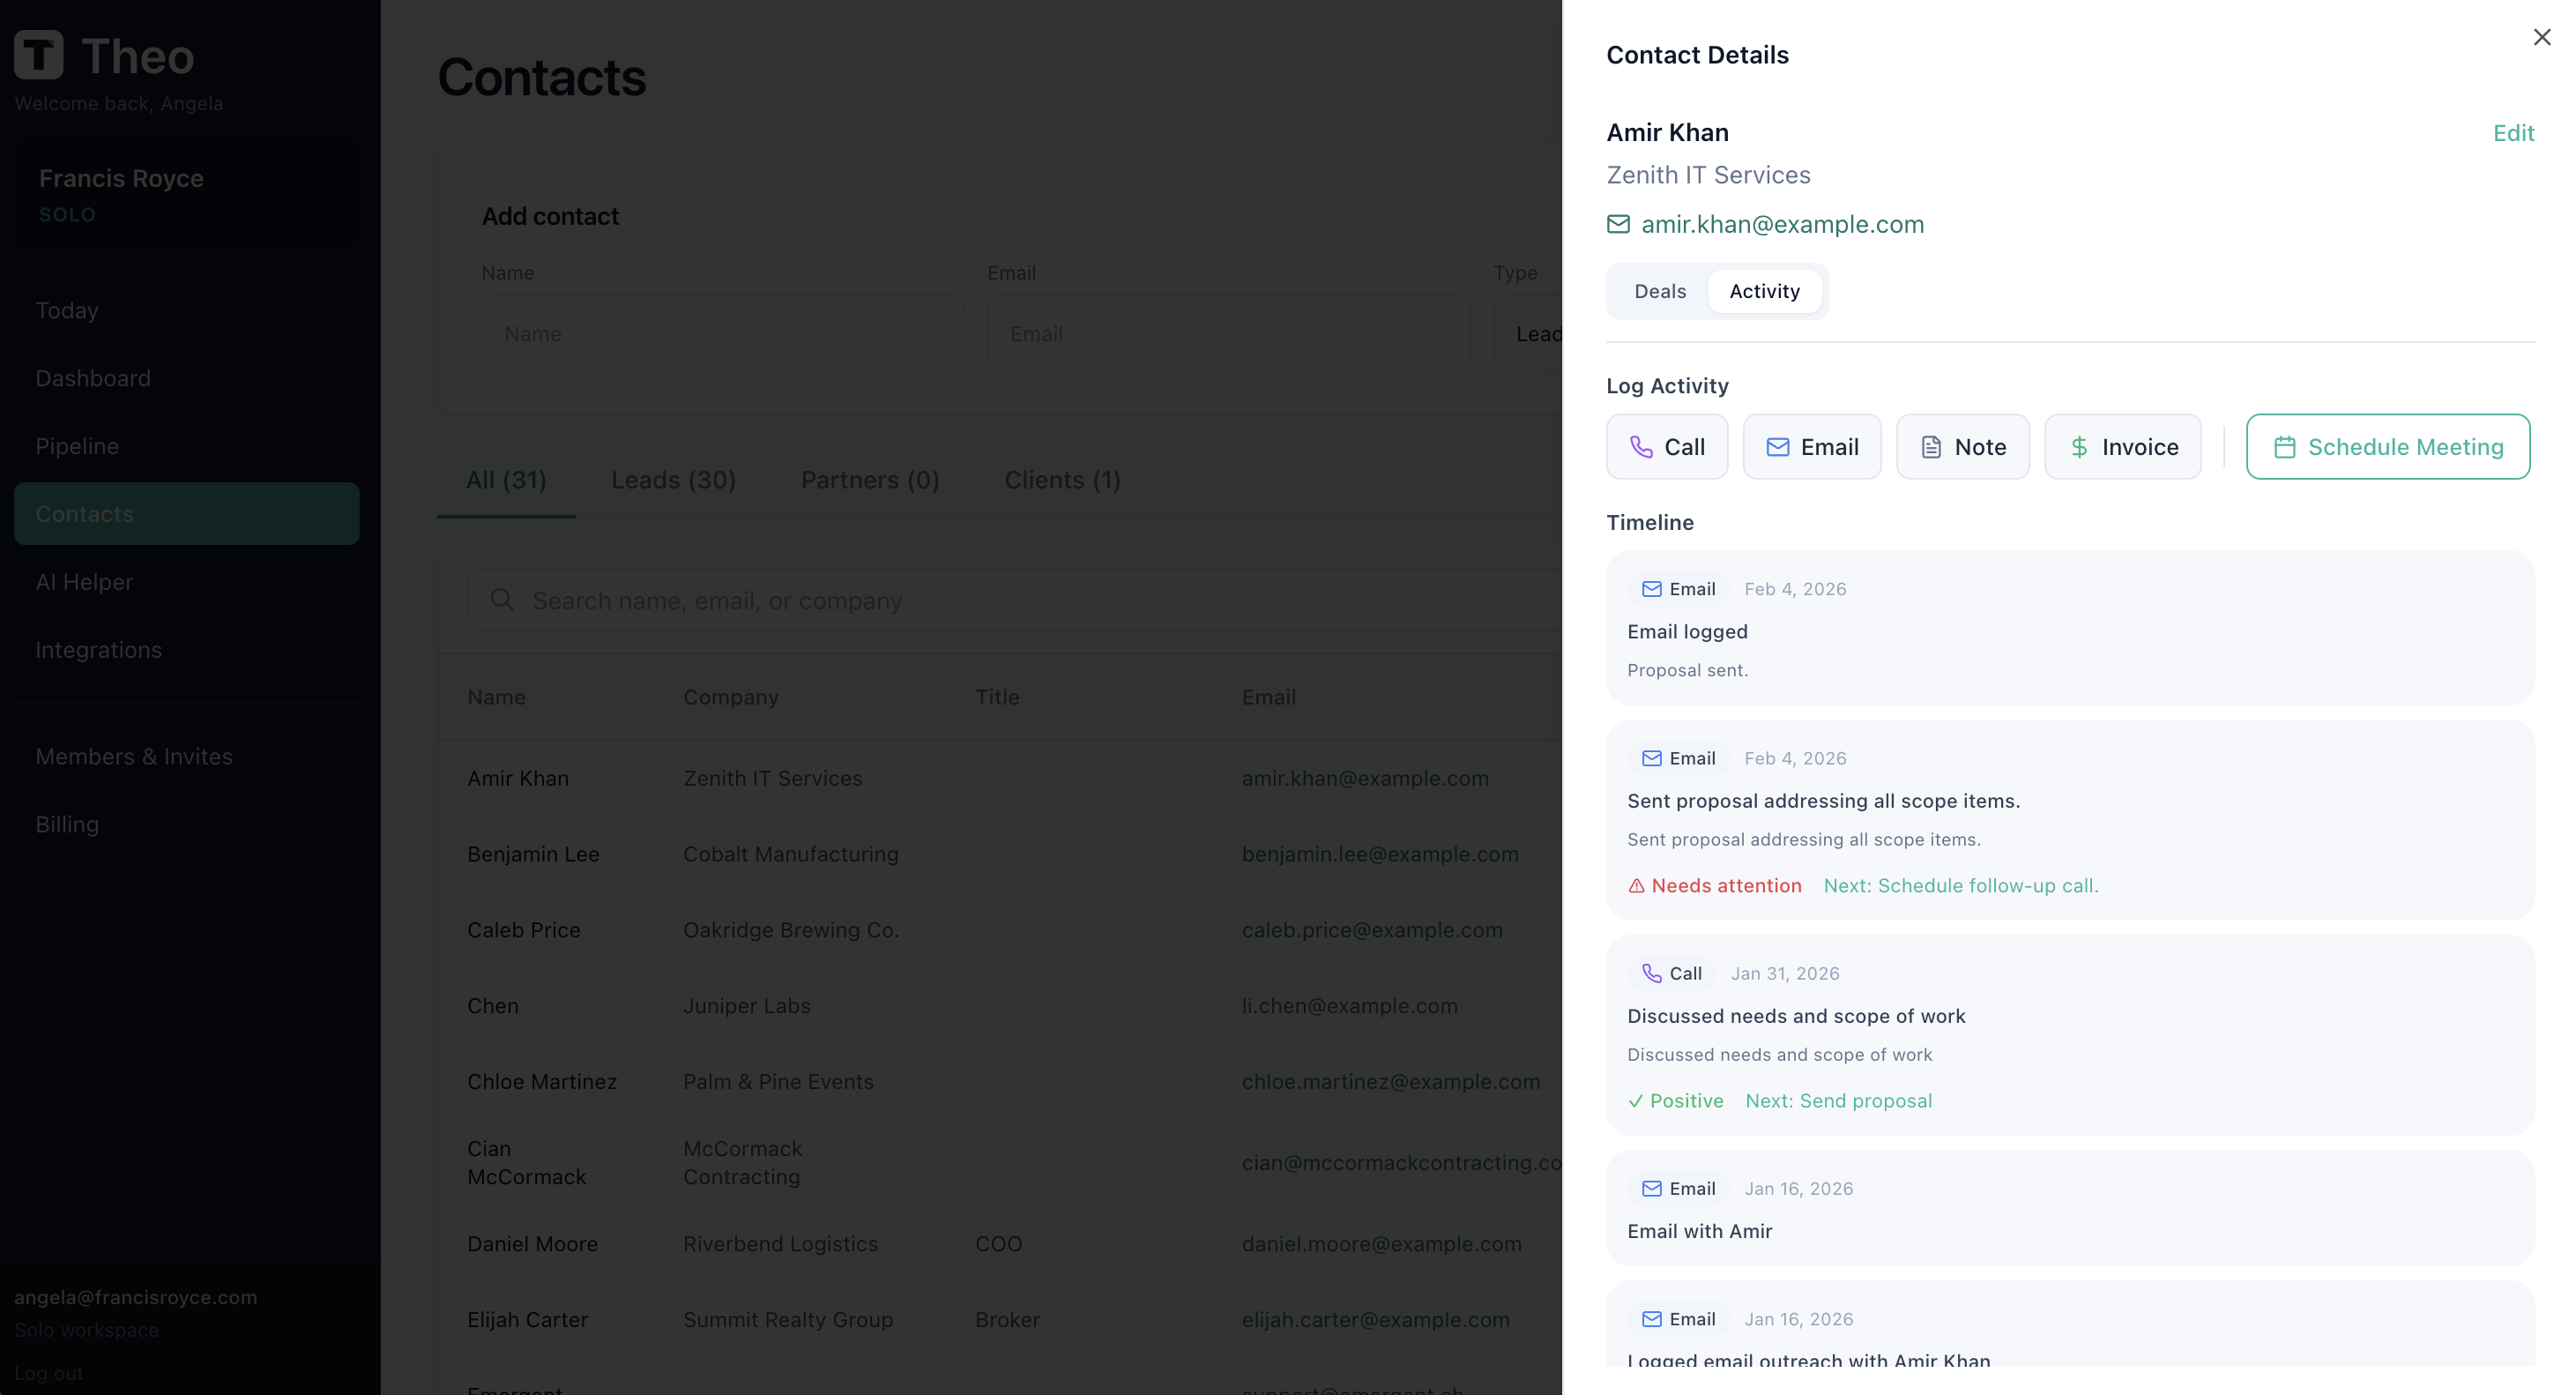The width and height of the screenshot is (2576, 1395).
Task: Open the Jan 16 Email with Amir entry
Action: click(x=1699, y=1231)
